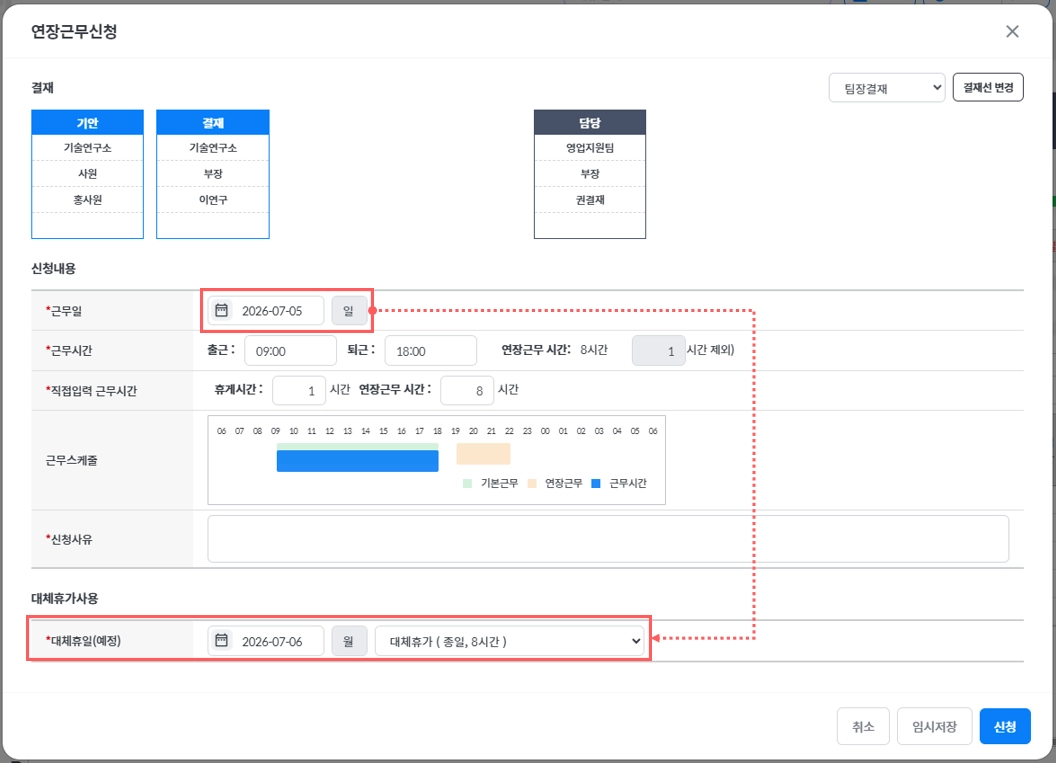The image size is (1056, 763).
Task: Click the beige 연장근무 block in schedule
Action: click(484, 454)
